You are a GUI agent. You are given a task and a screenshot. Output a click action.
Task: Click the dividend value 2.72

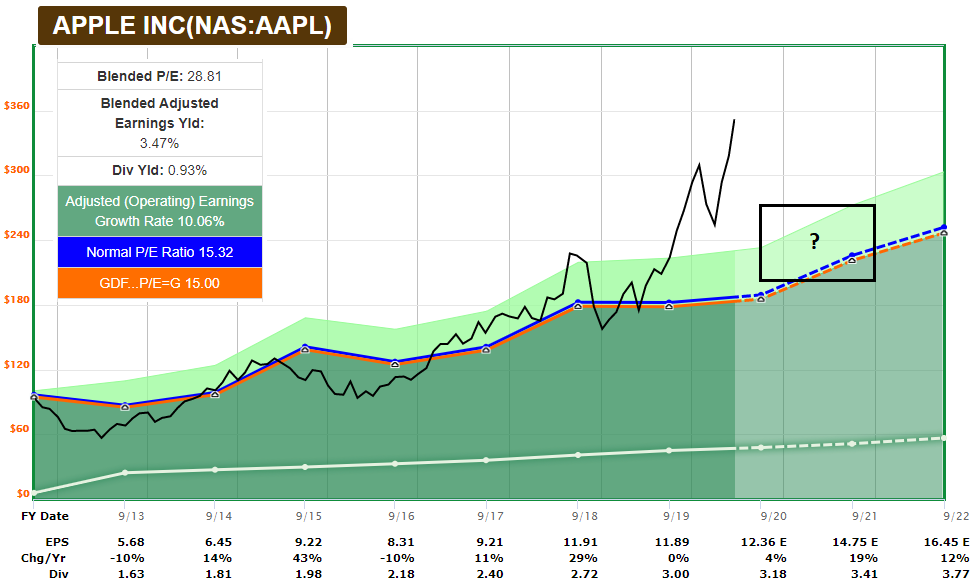(x=584, y=574)
